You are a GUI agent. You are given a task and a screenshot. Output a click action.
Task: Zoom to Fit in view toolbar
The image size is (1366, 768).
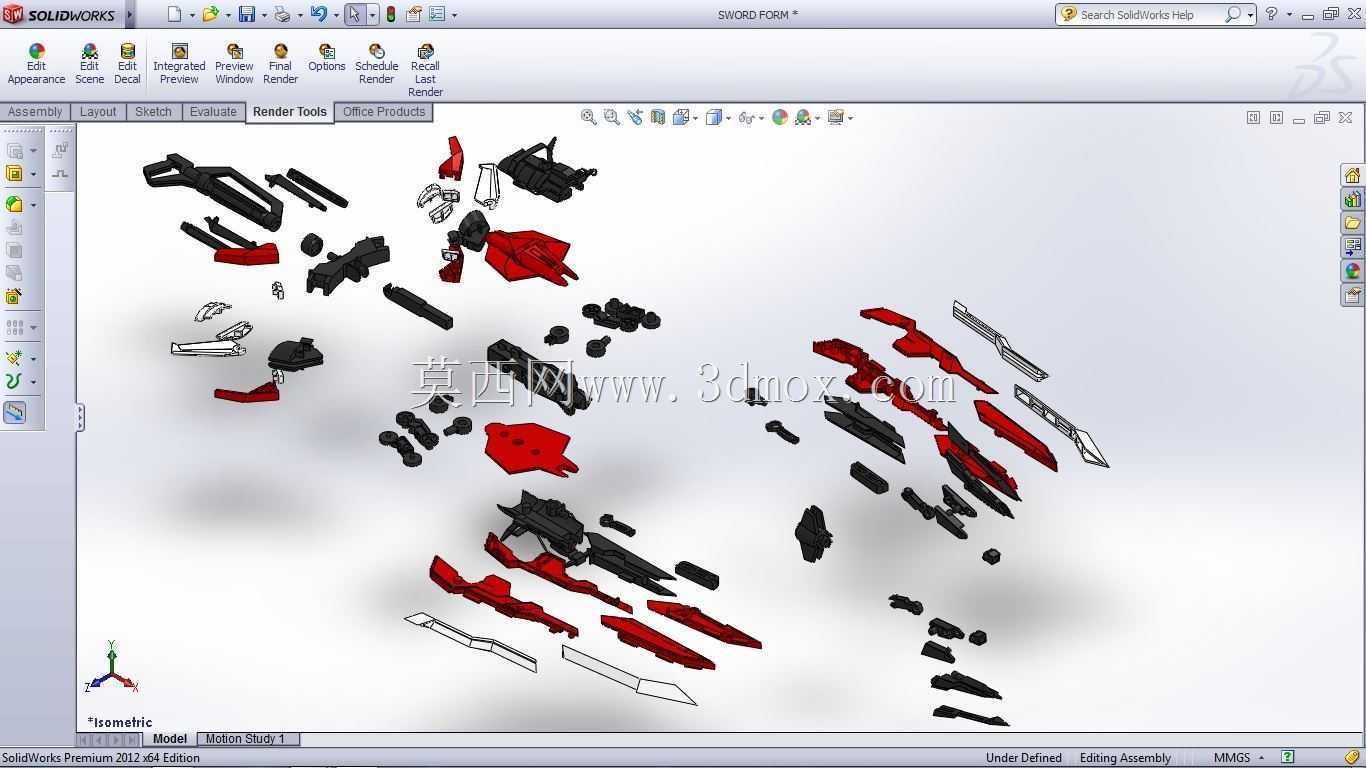589,117
